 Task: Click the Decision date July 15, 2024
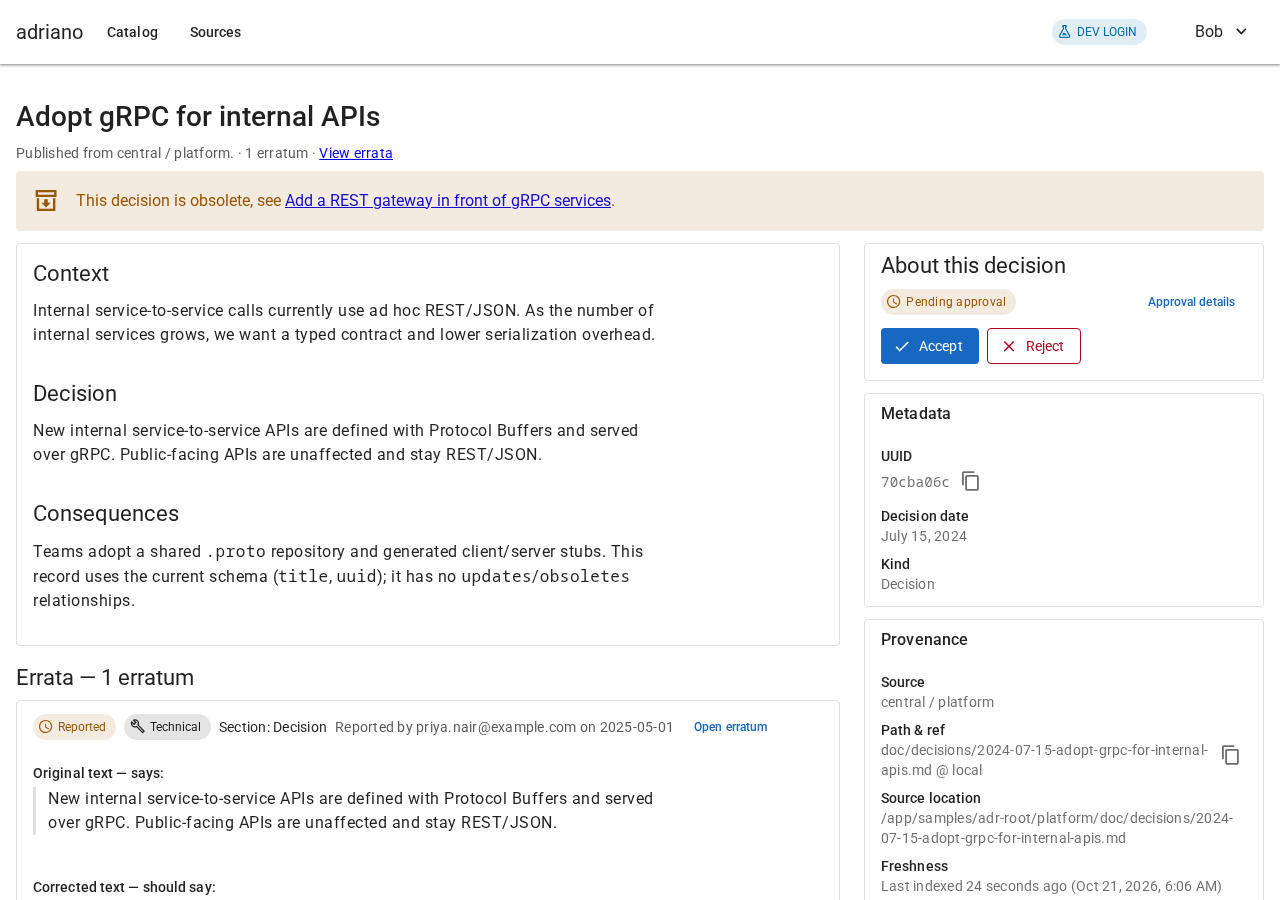coord(924,536)
